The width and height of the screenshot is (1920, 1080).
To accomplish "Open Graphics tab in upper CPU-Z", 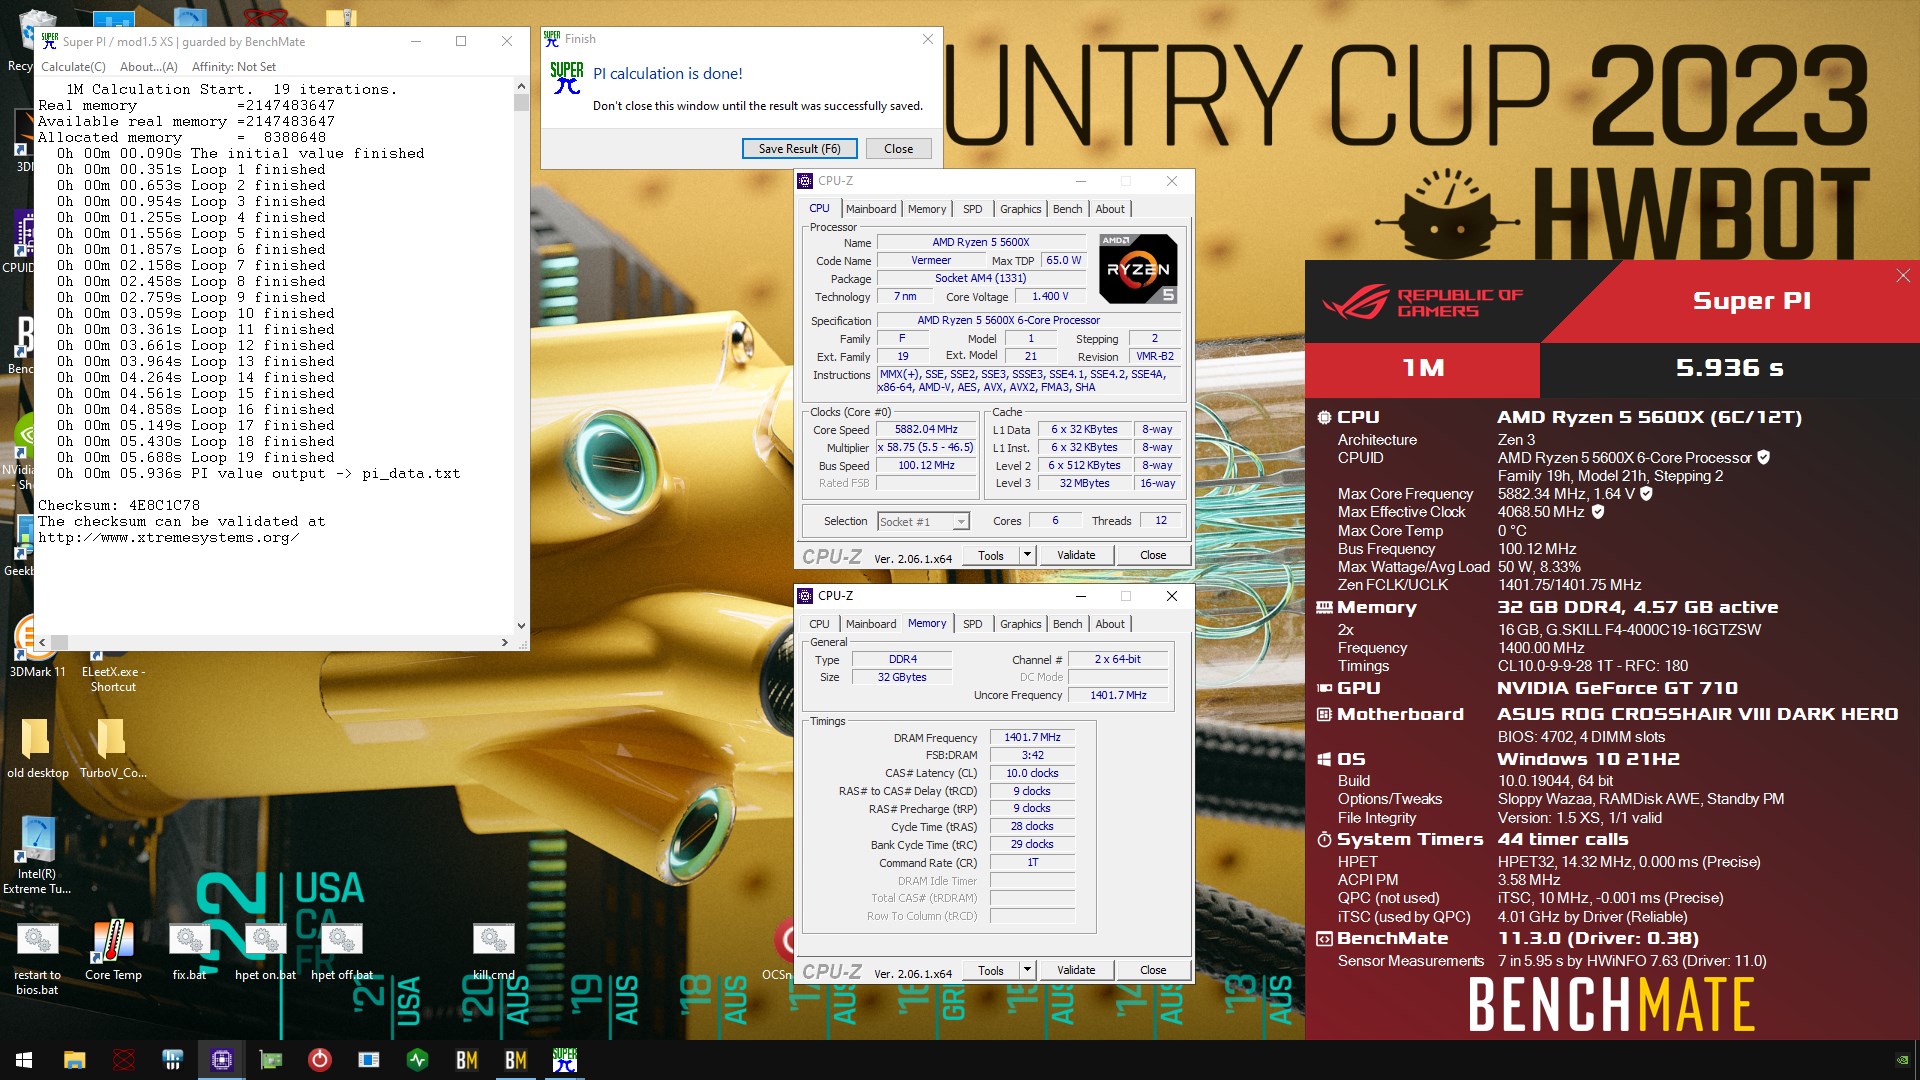I will (1021, 209).
